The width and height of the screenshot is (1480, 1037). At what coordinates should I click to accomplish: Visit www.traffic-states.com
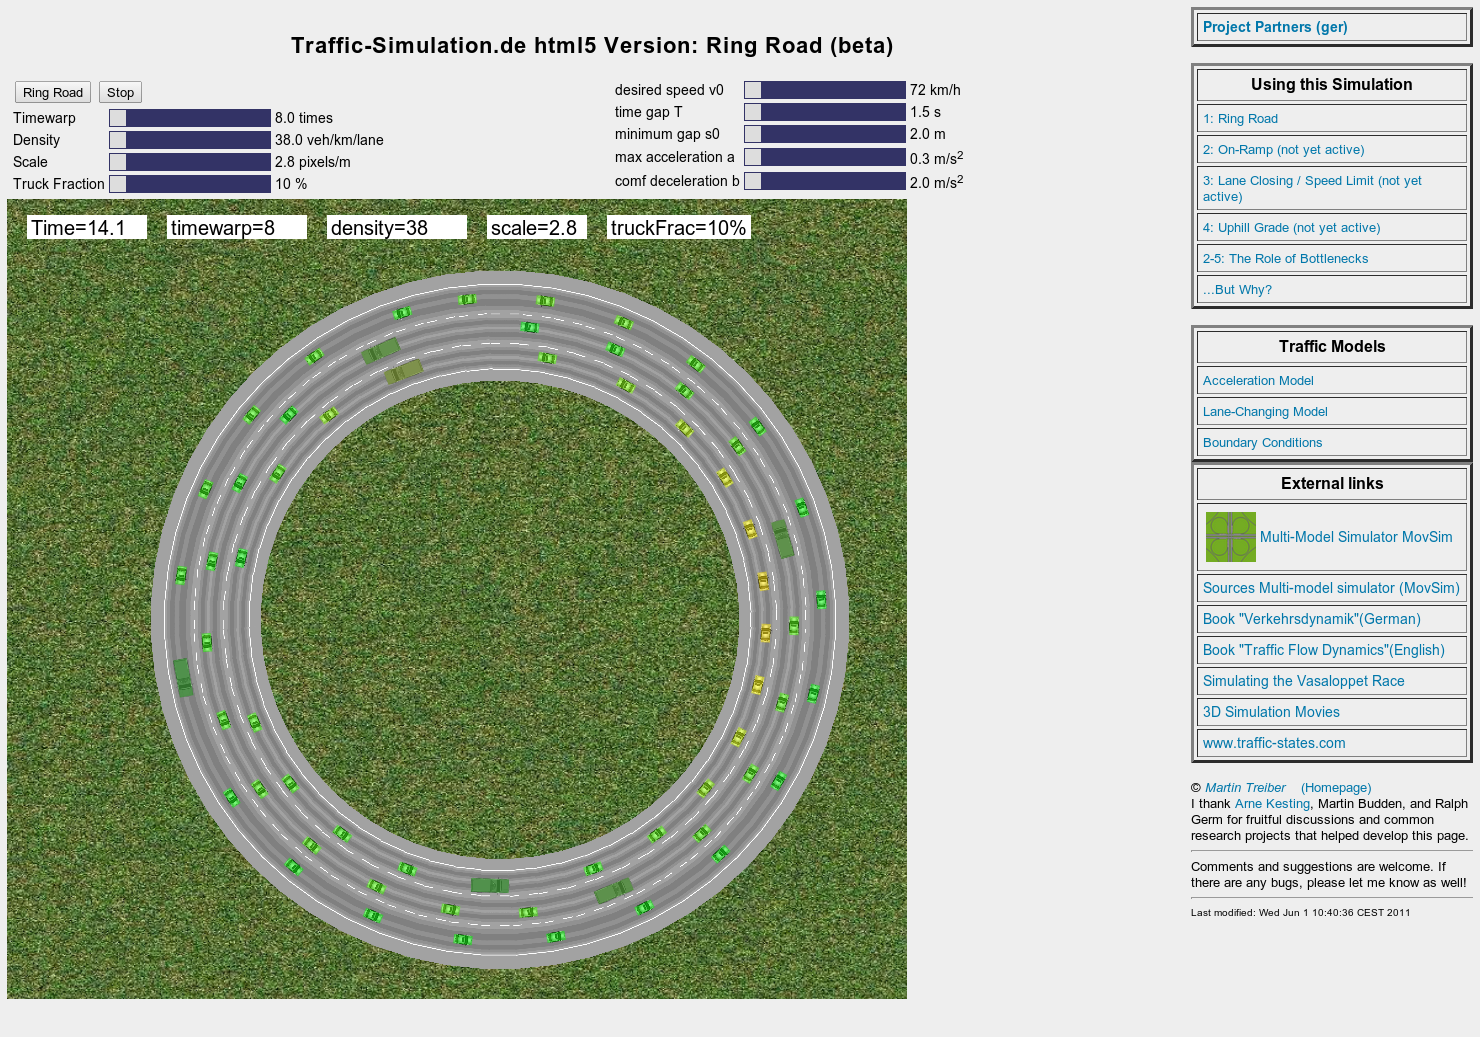tap(1274, 743)
